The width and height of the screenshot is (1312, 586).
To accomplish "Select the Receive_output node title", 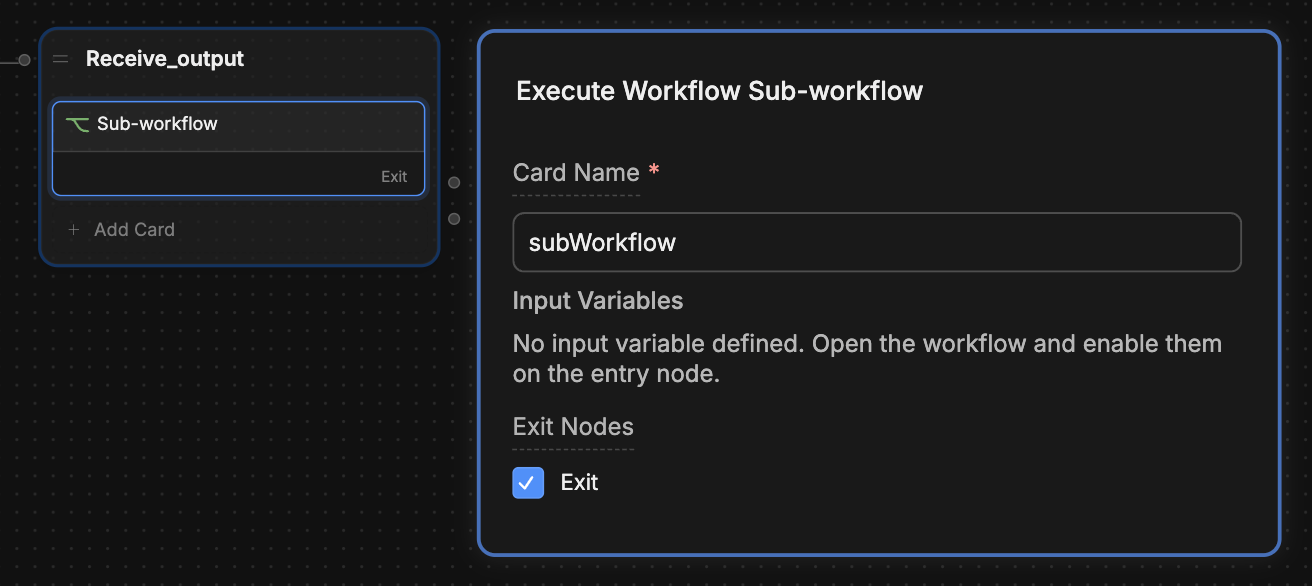I will pyautogui.click(x=164, y=58).
